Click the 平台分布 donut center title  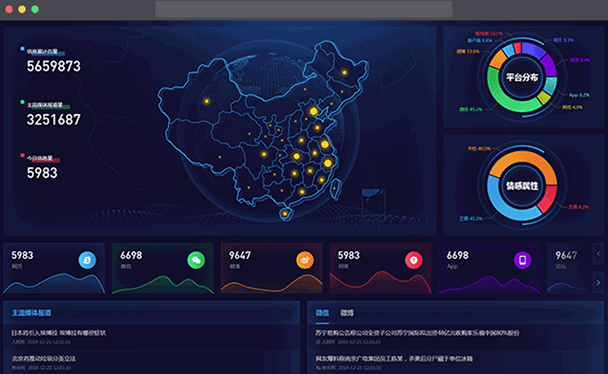point(522,77)
